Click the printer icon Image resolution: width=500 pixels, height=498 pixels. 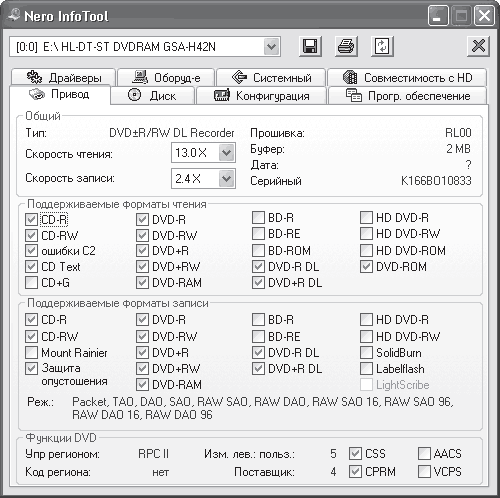346,46
